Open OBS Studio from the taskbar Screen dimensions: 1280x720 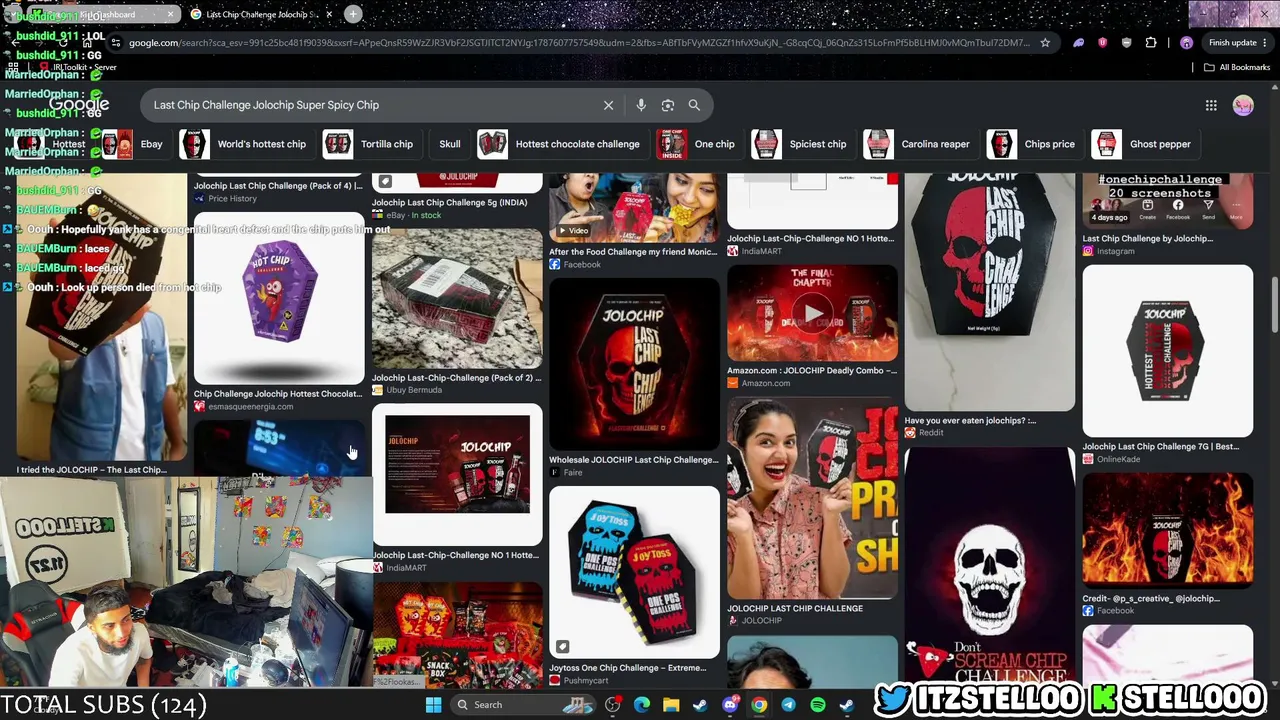[613, 705]
